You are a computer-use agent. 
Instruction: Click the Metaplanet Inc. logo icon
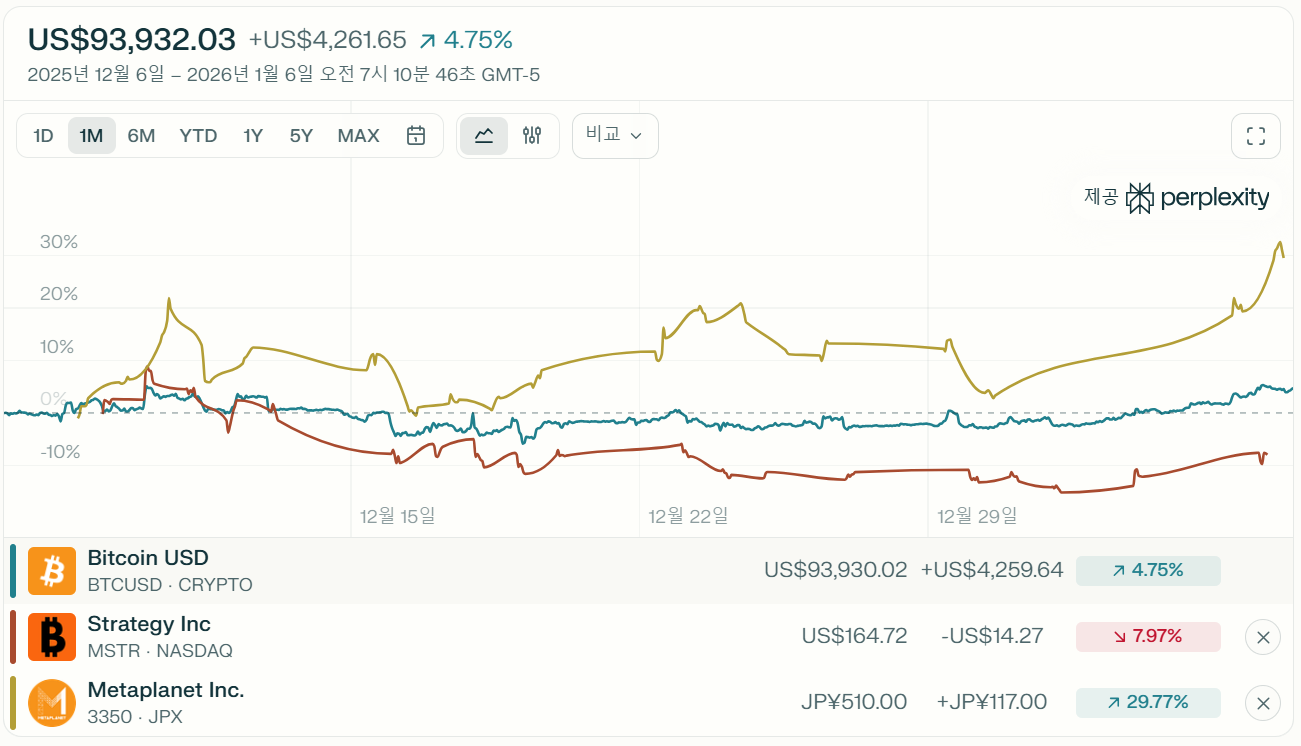tap(52, 703)
